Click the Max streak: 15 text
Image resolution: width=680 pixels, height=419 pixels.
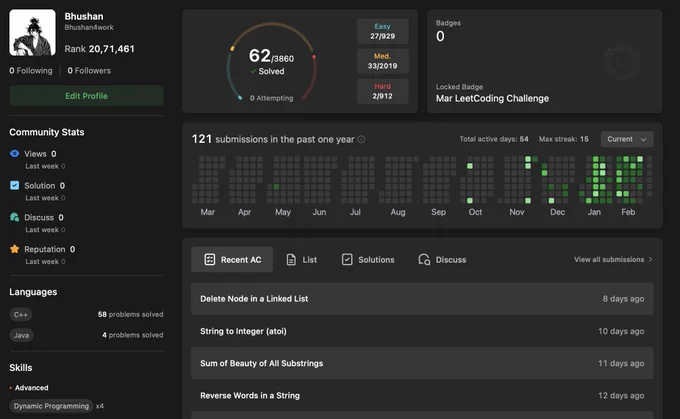[564, 139]
